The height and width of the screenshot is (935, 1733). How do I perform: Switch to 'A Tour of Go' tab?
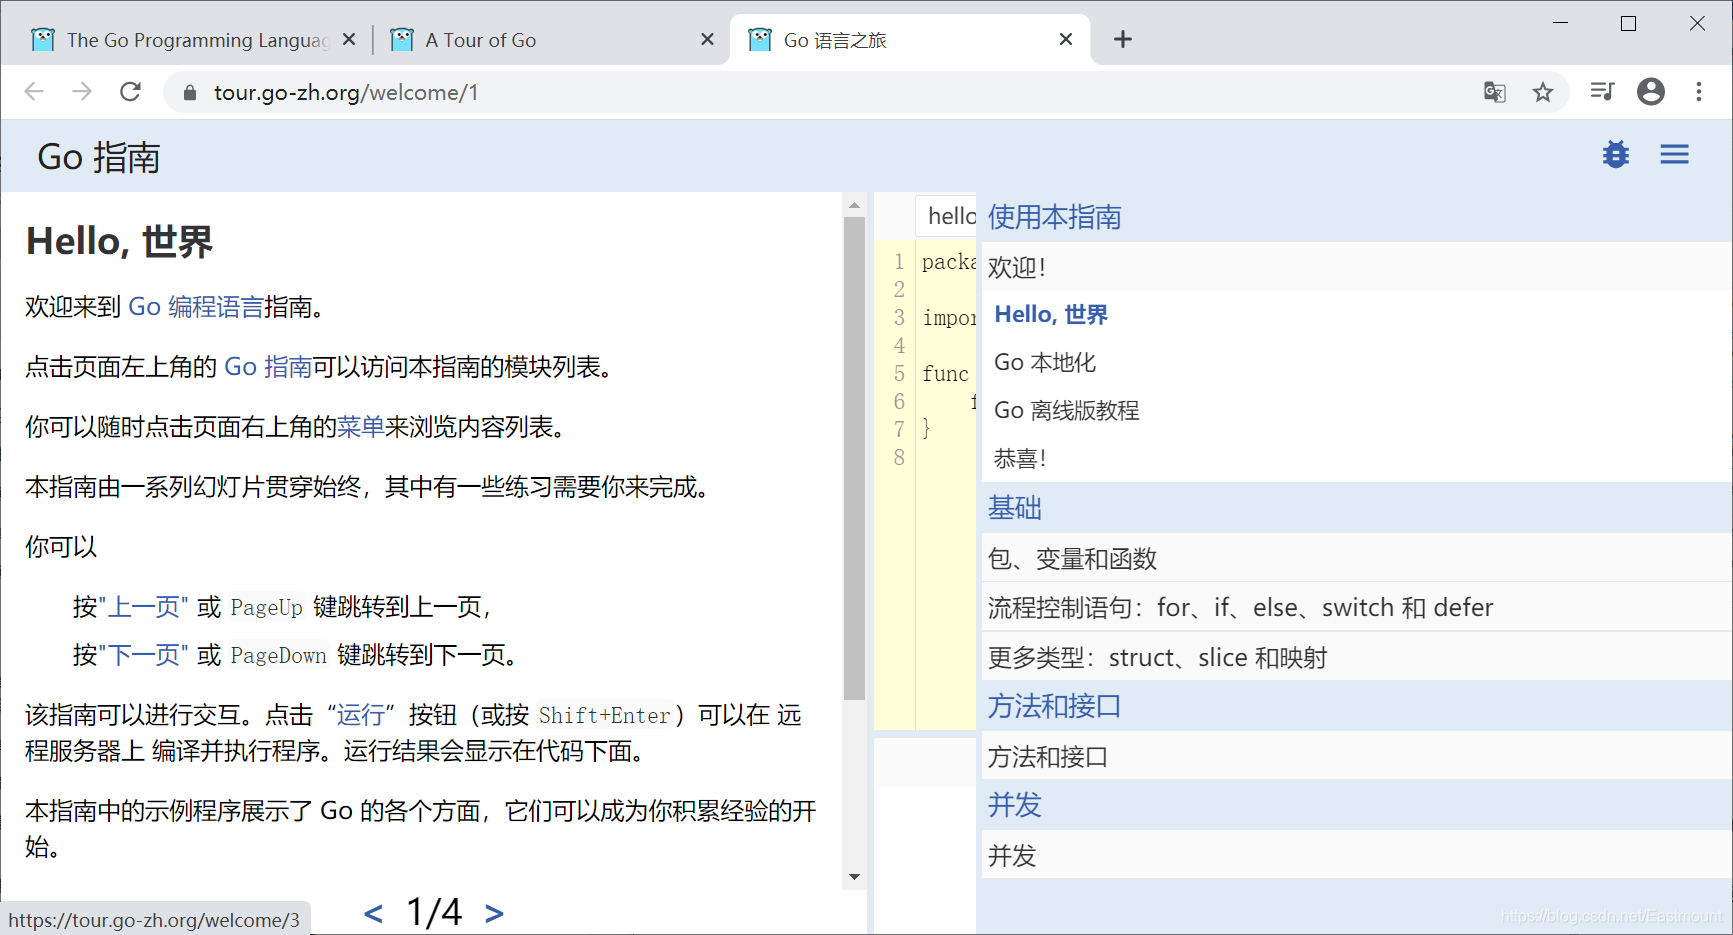pyautogui.click(x=550, y=40)
